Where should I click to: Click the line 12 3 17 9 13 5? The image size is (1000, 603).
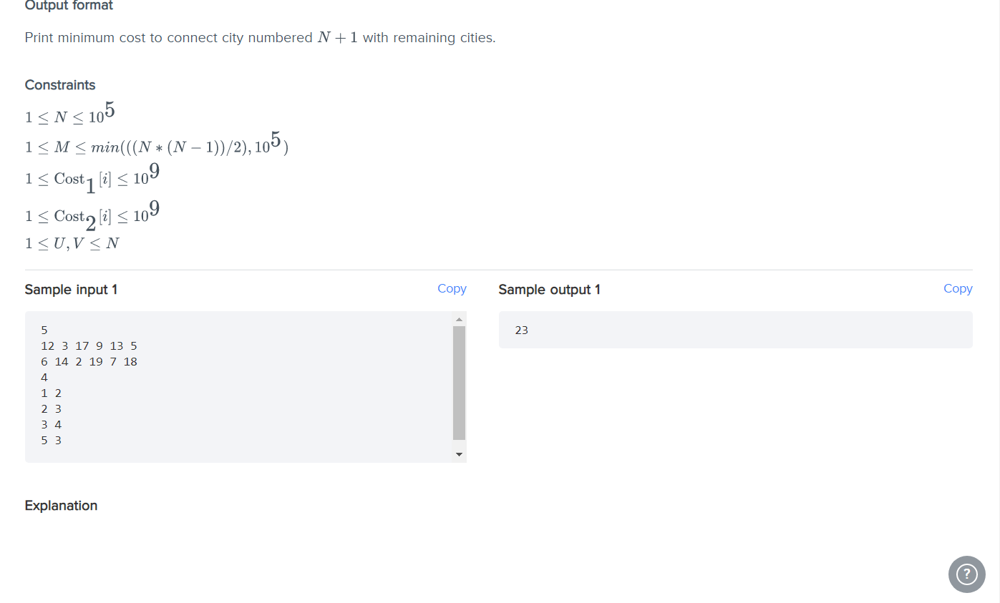(89, 346)
